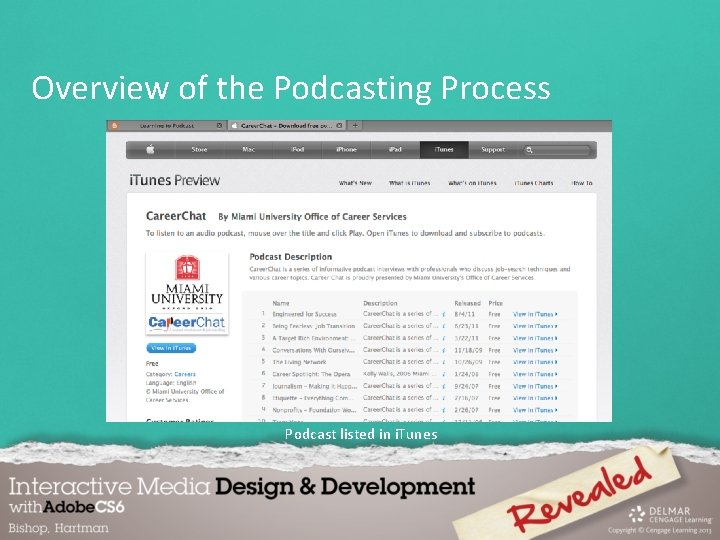The height and width of the screenshot is (540, 720).
Task: Switch to the Learning to Podcast tab
Action: tap(167, 125)
